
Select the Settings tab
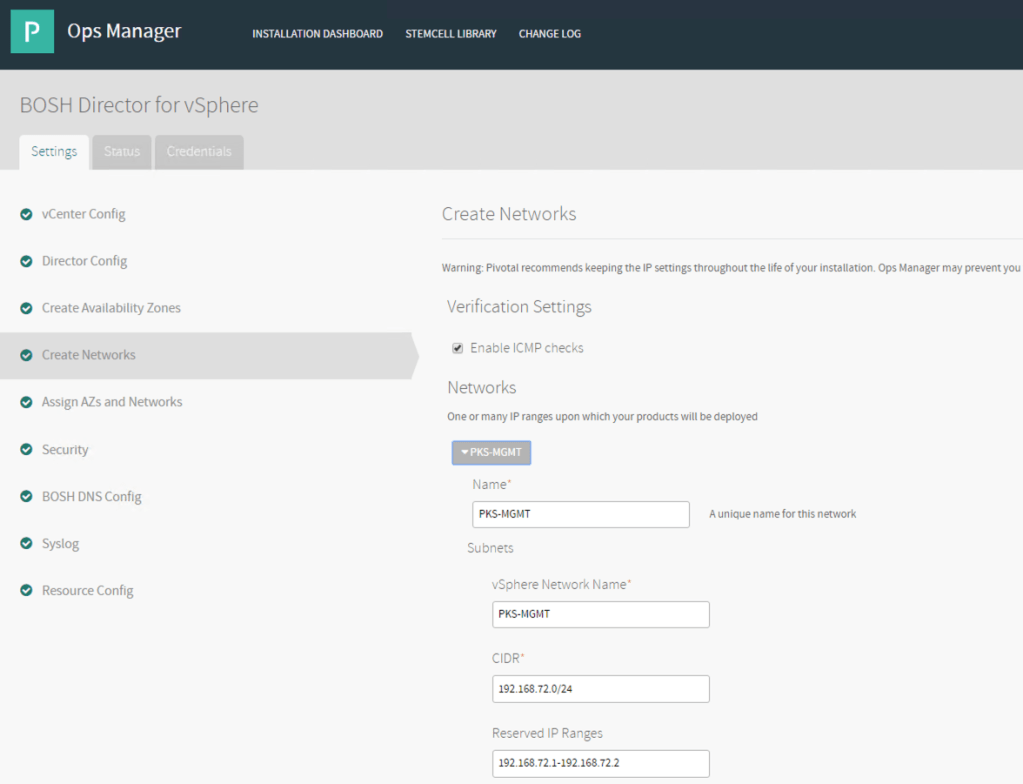pos(54,152)
